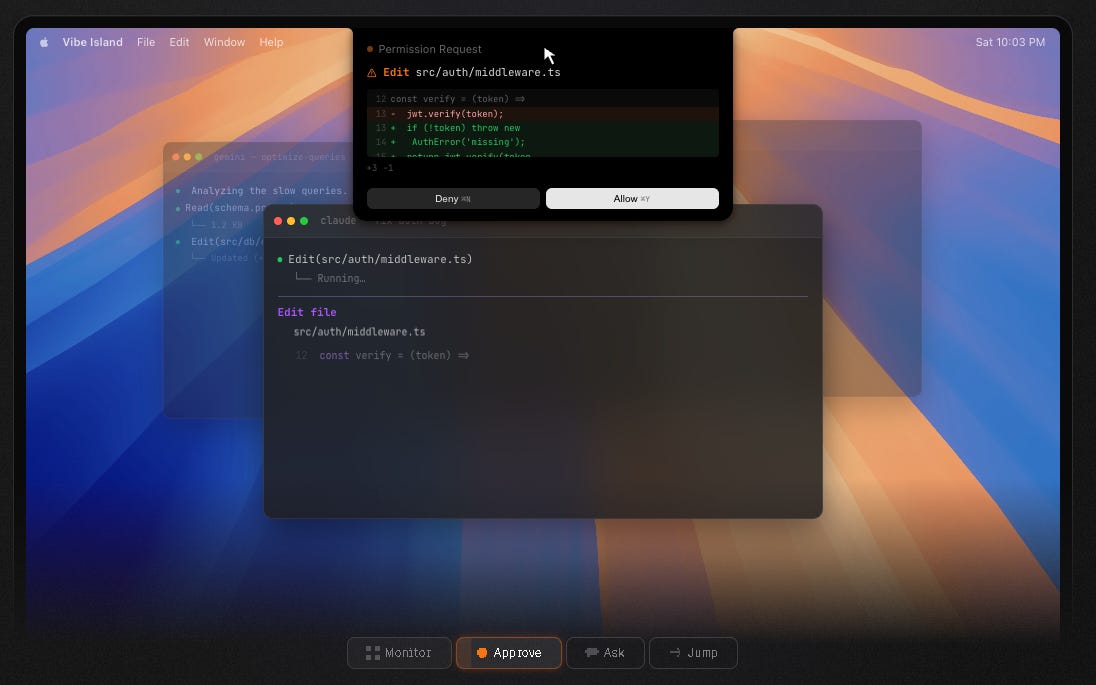Click Edit(src/db/ line in gemini window
1096x685 pixels.
click(226, 242)
